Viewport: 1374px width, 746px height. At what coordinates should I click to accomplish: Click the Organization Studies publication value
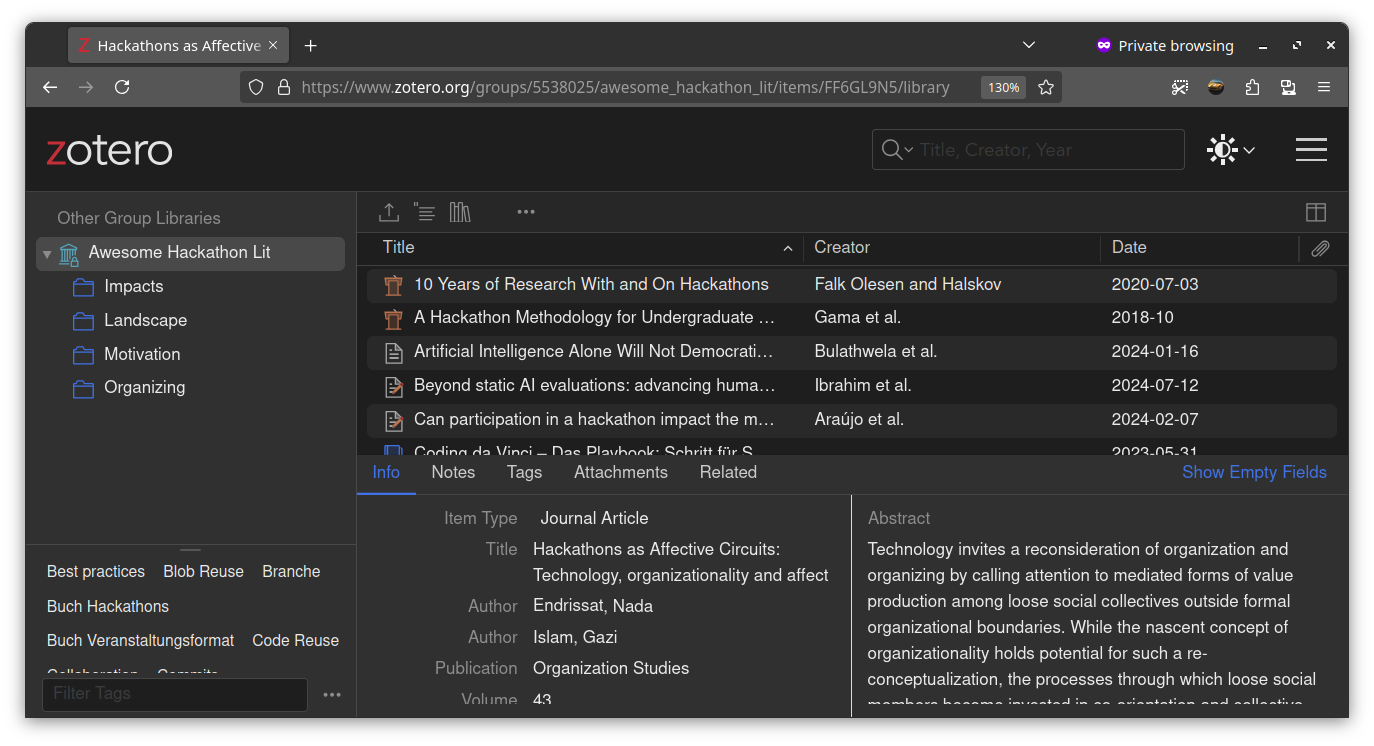click(x=611, y=668)
